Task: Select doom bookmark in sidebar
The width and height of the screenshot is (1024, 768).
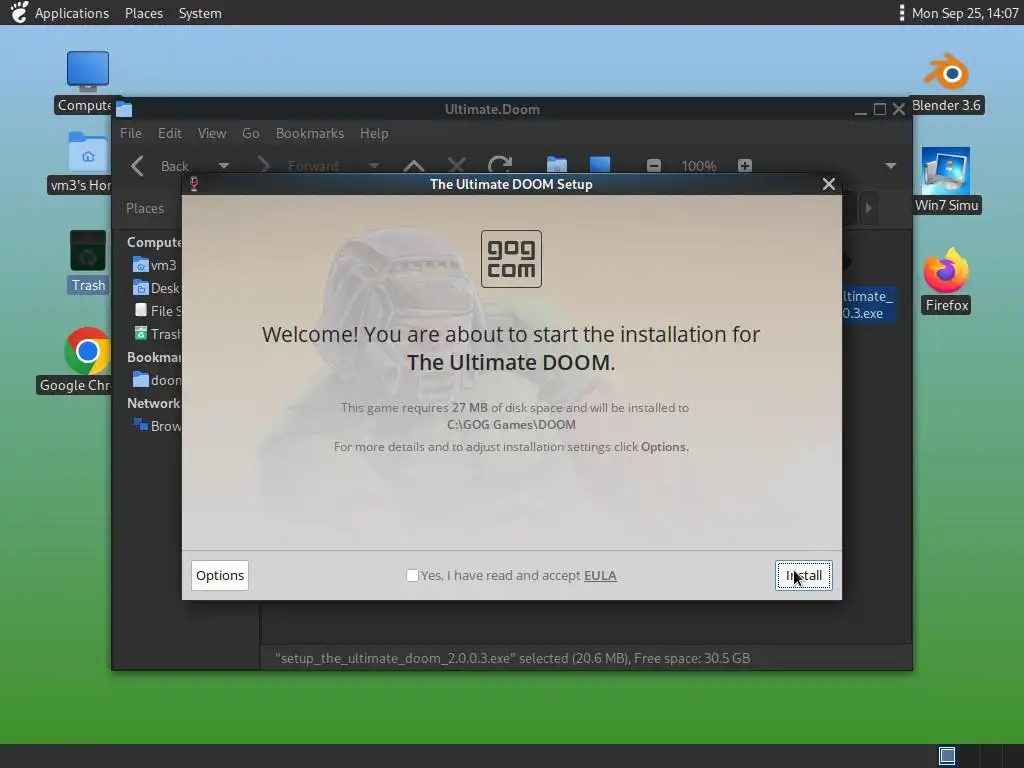Action: click(157, 380)
